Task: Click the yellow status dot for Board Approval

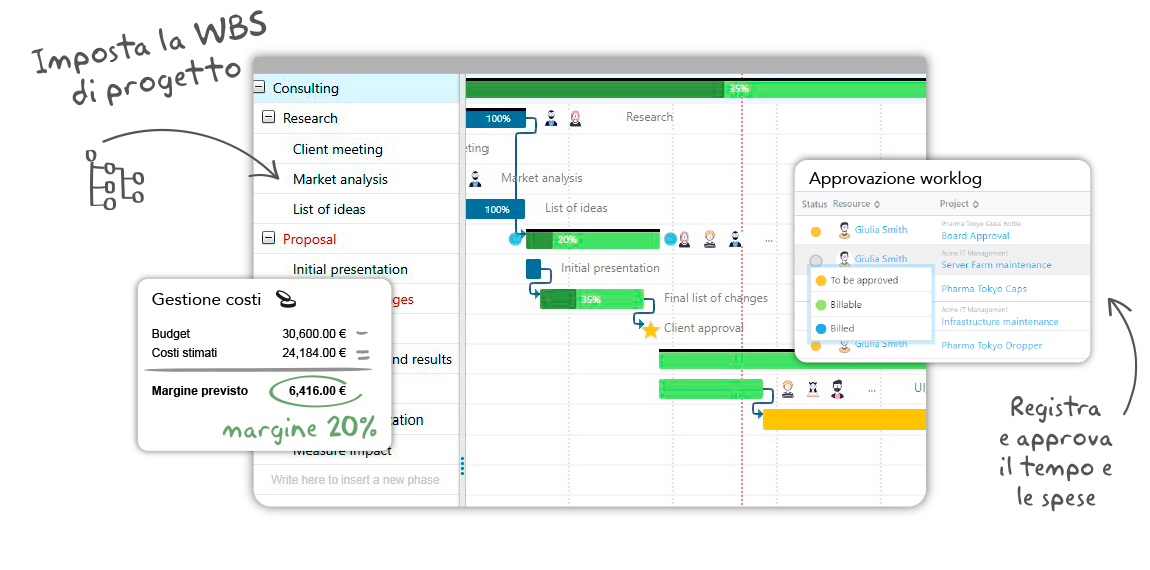Action: tap(816, 232)
